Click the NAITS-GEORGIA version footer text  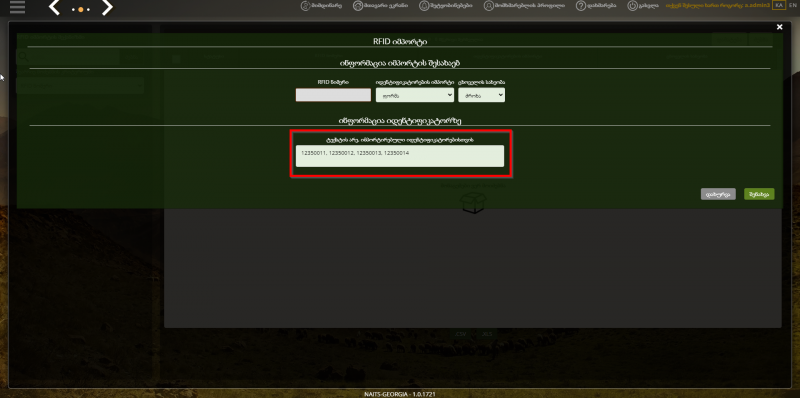(399, 394)
